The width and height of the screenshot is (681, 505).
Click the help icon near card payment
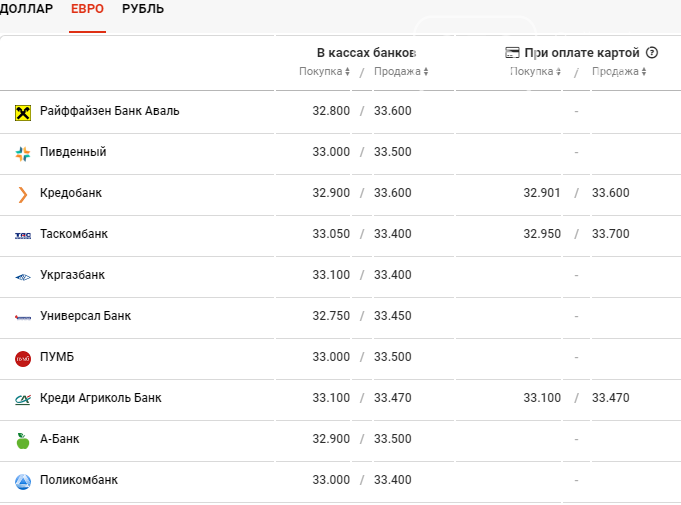click(652, 53)
